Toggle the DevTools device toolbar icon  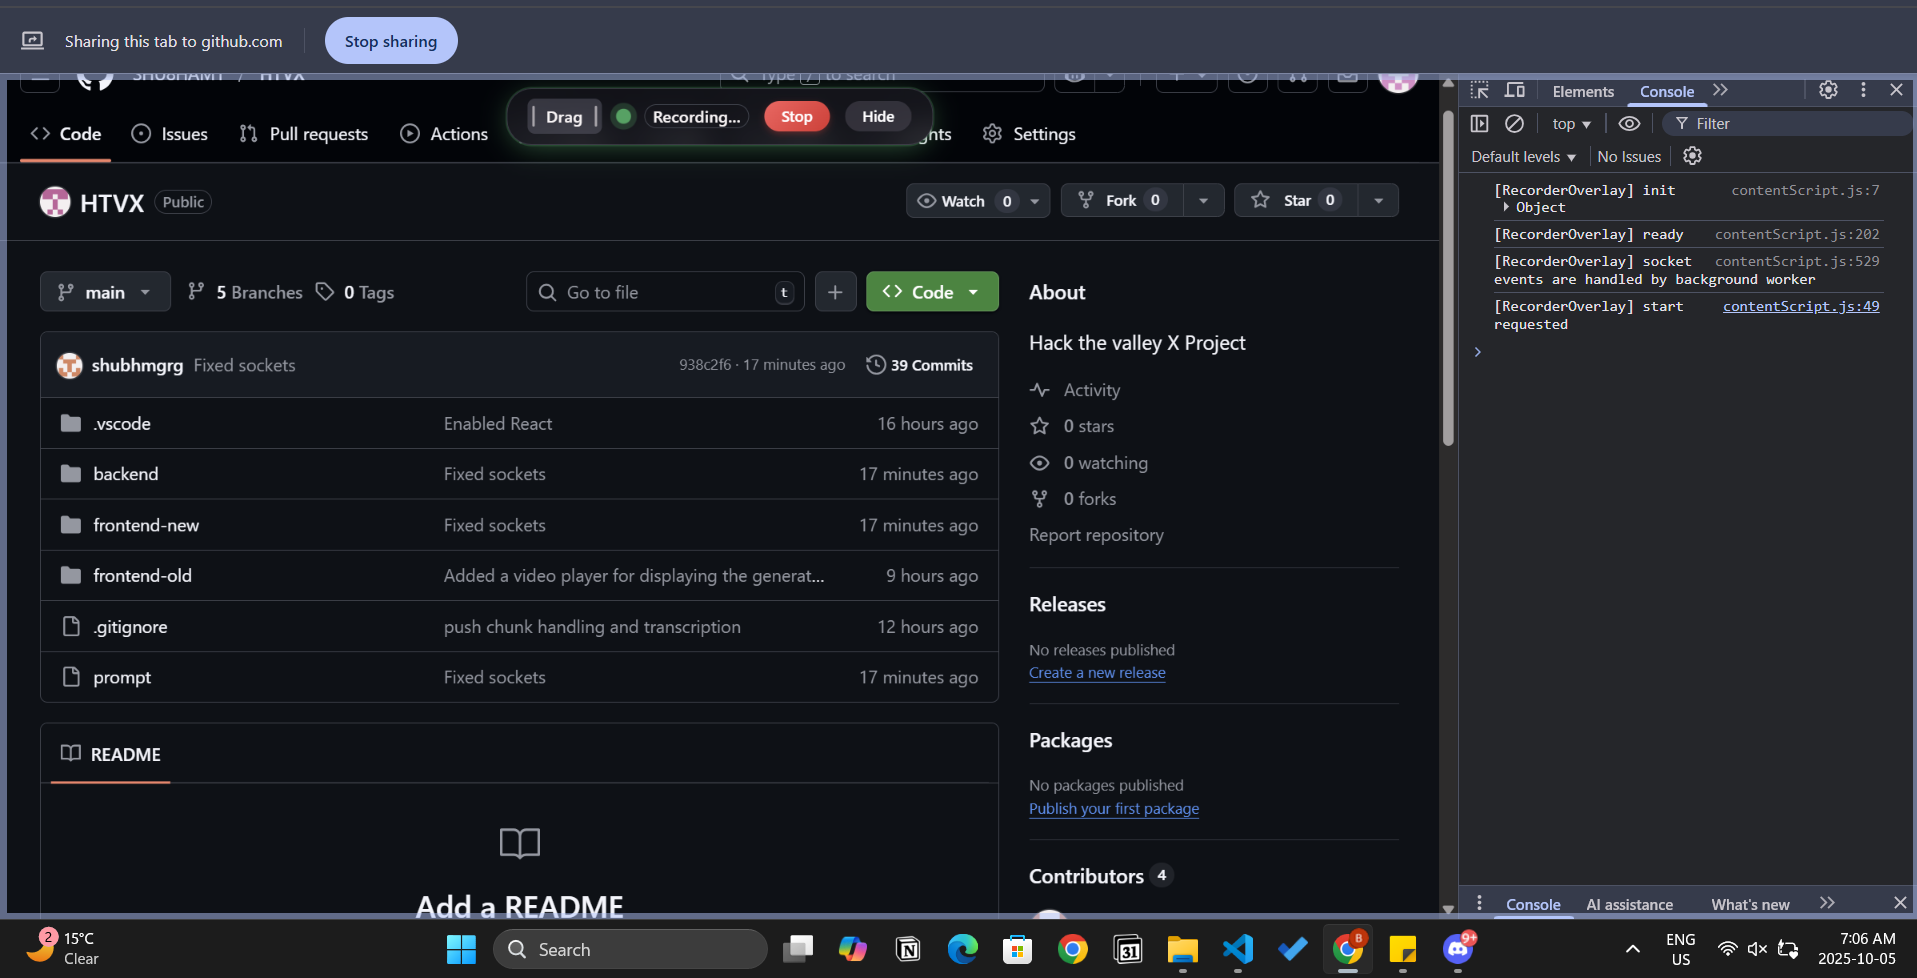(1515, 91)
